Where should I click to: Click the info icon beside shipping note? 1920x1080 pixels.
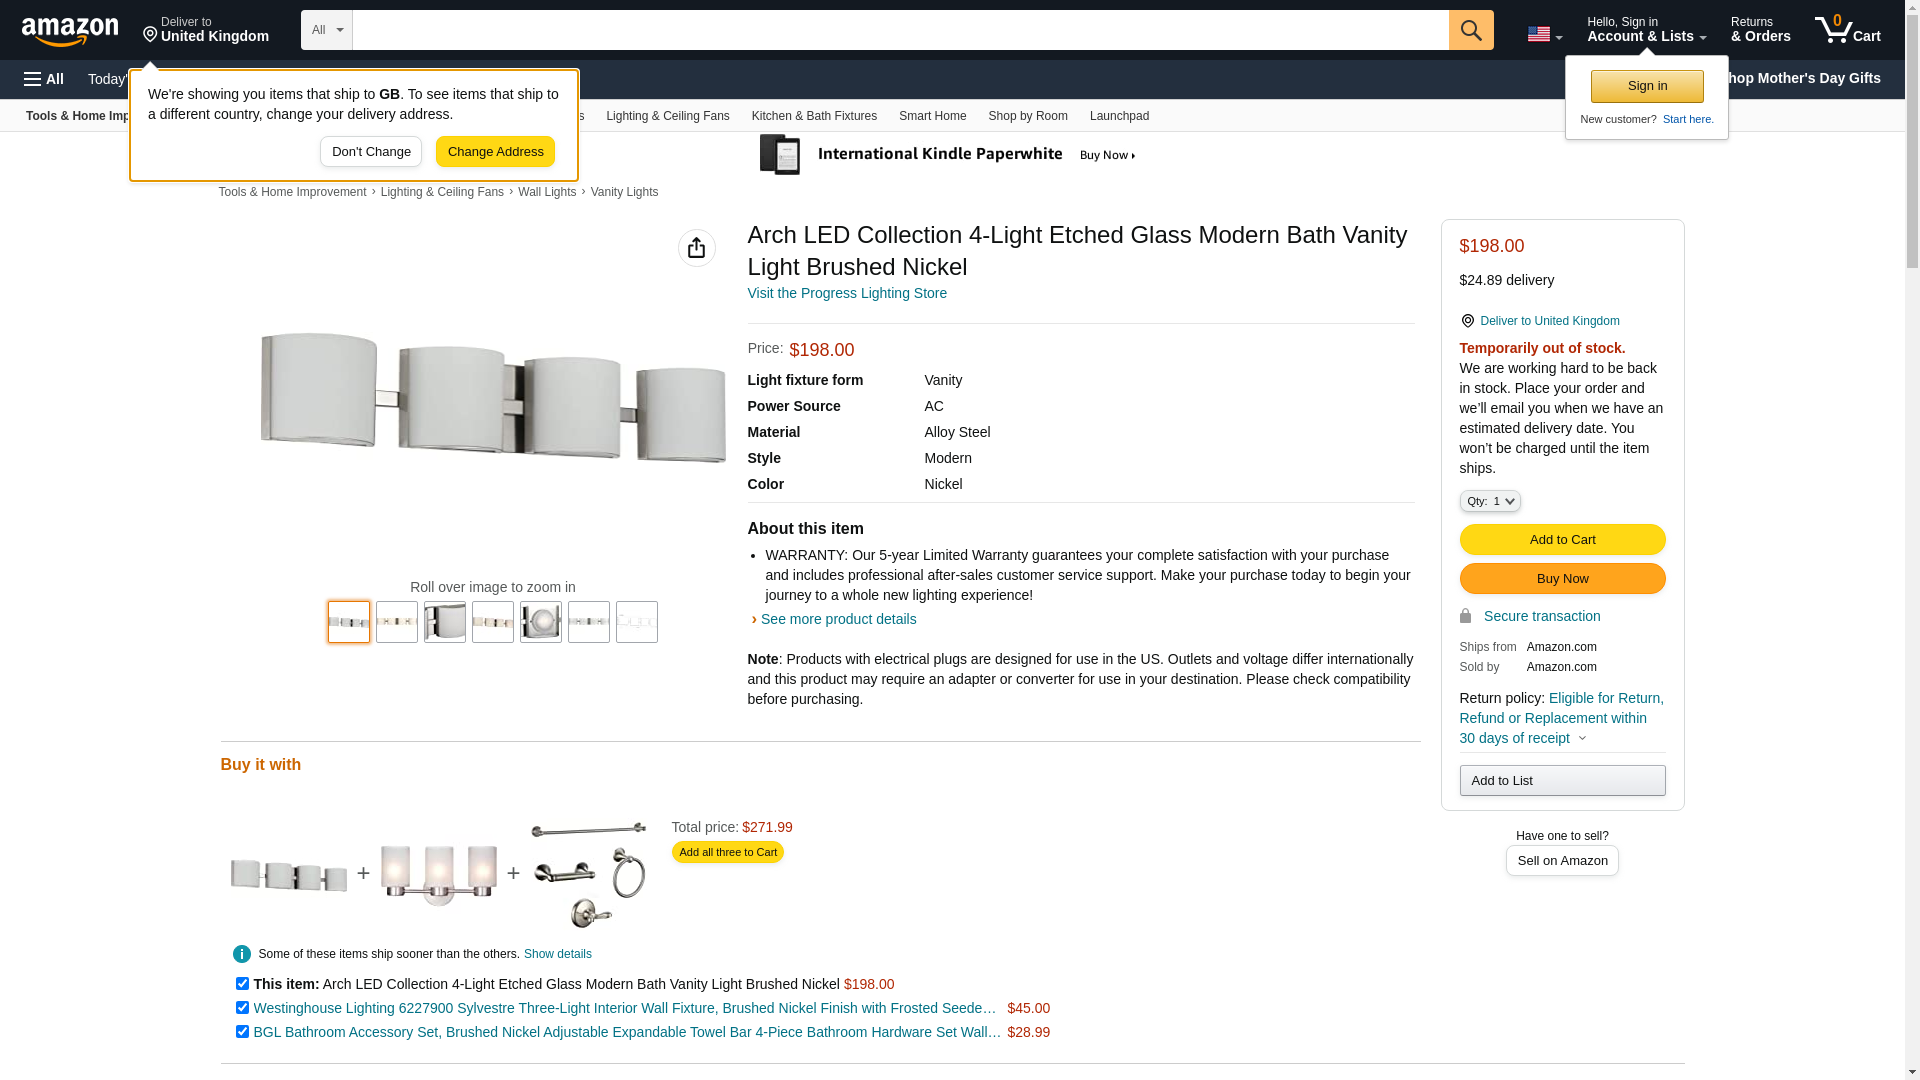(242, 954)
